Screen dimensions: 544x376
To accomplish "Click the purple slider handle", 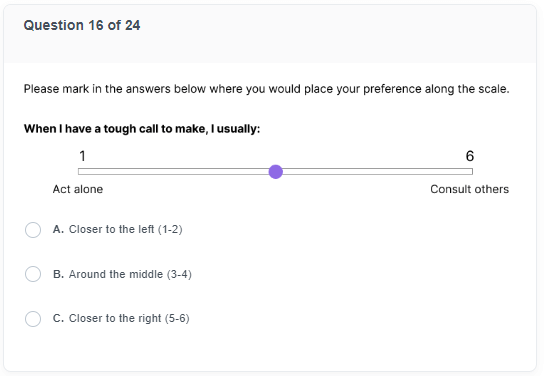I will (x=276, y=172).
